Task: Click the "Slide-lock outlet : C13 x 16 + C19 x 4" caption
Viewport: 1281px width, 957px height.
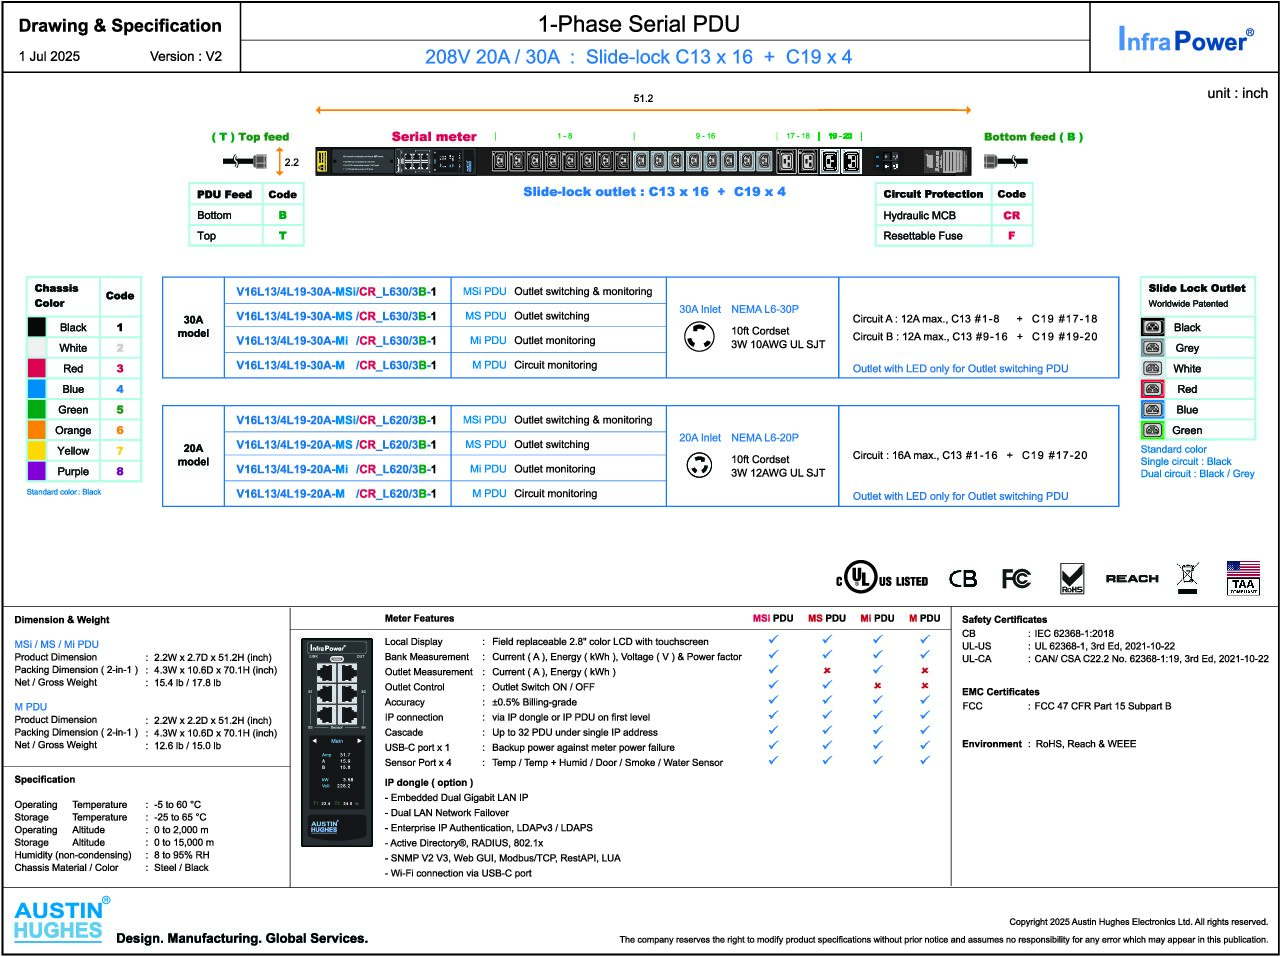Action: point(655,191)
